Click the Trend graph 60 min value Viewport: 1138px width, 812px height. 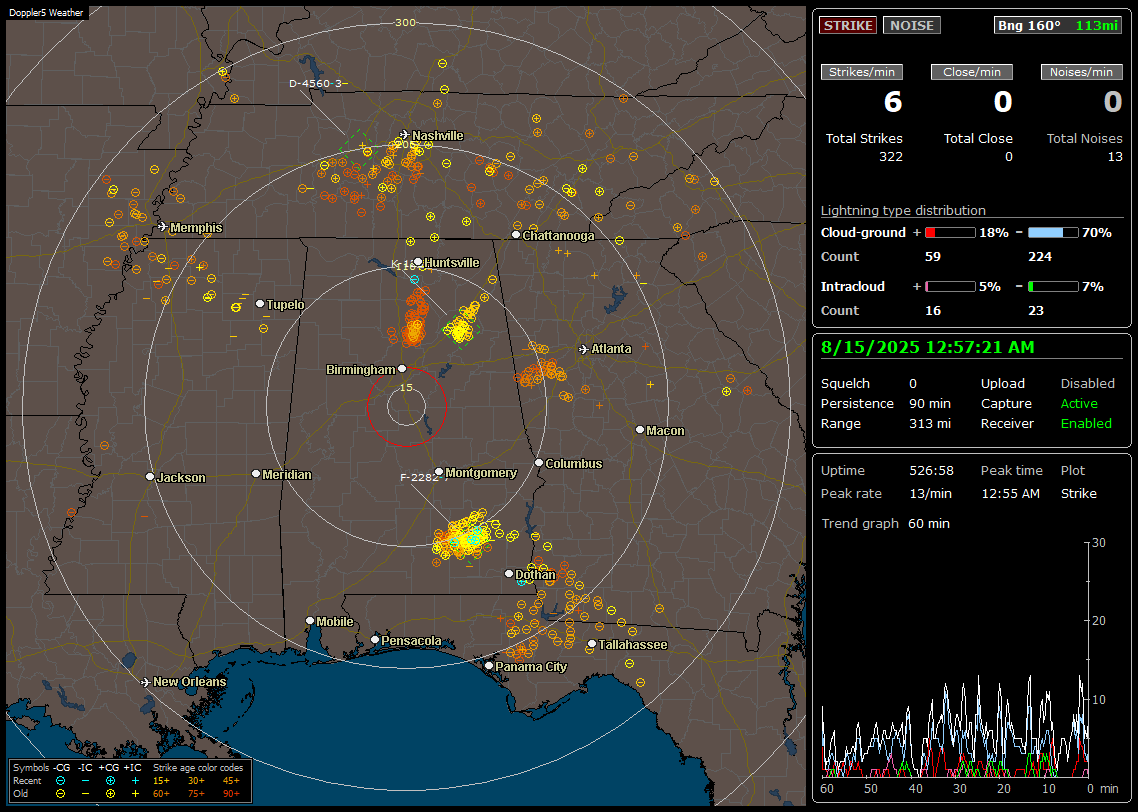[x=928, y=524]
